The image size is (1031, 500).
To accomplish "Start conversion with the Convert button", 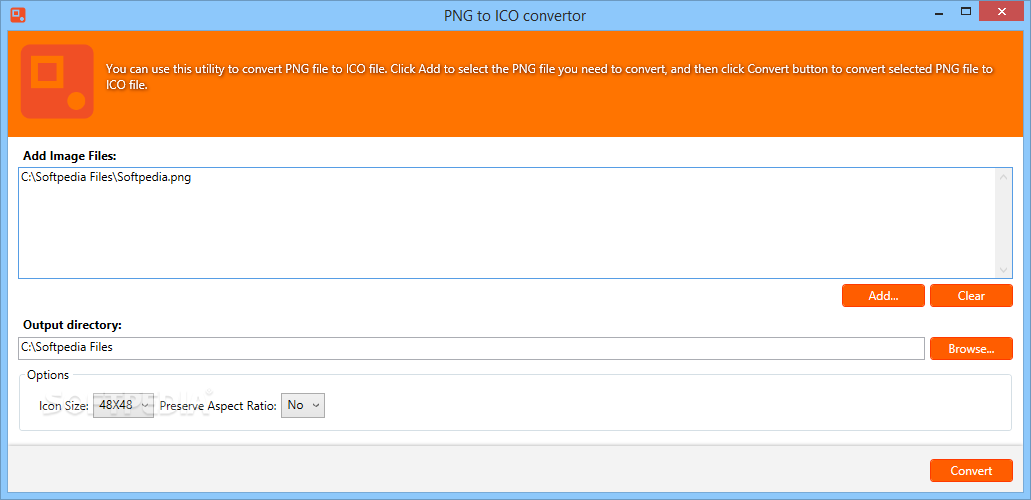I will [x=971, y=470].
